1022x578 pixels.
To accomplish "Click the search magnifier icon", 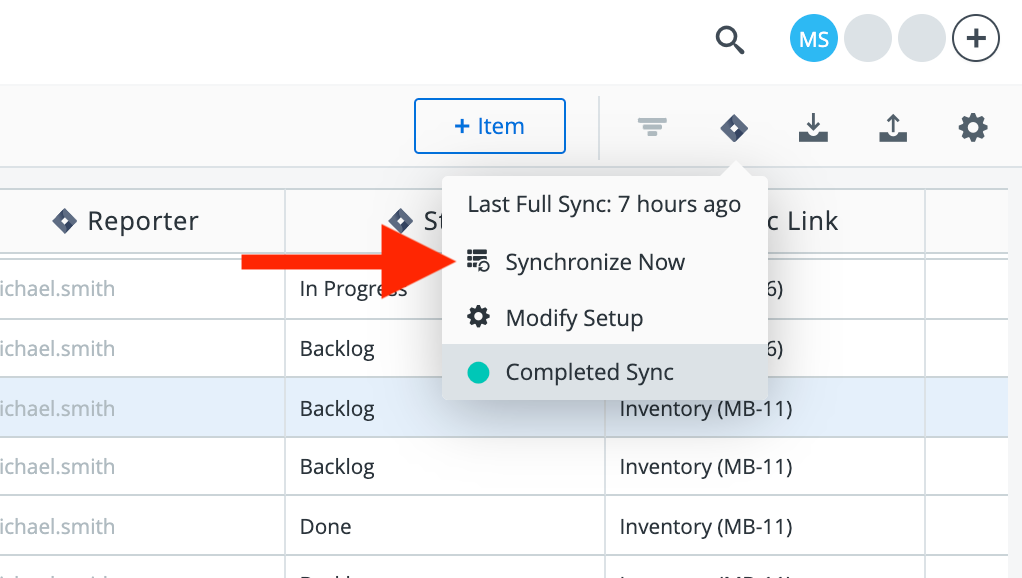I will [x=731, y=40].
